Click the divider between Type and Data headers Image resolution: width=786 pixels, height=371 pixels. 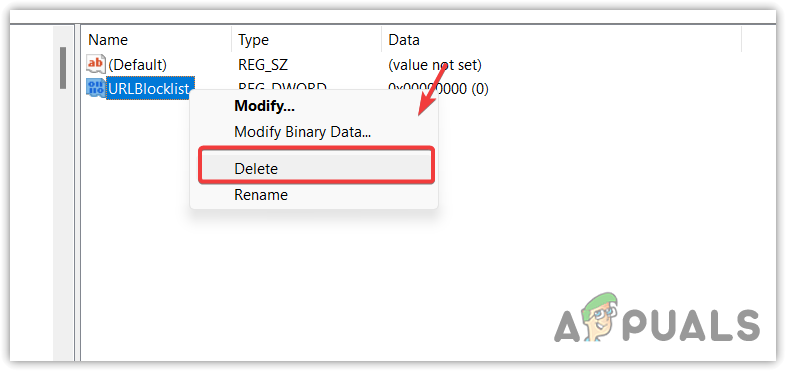coord(381,40)
